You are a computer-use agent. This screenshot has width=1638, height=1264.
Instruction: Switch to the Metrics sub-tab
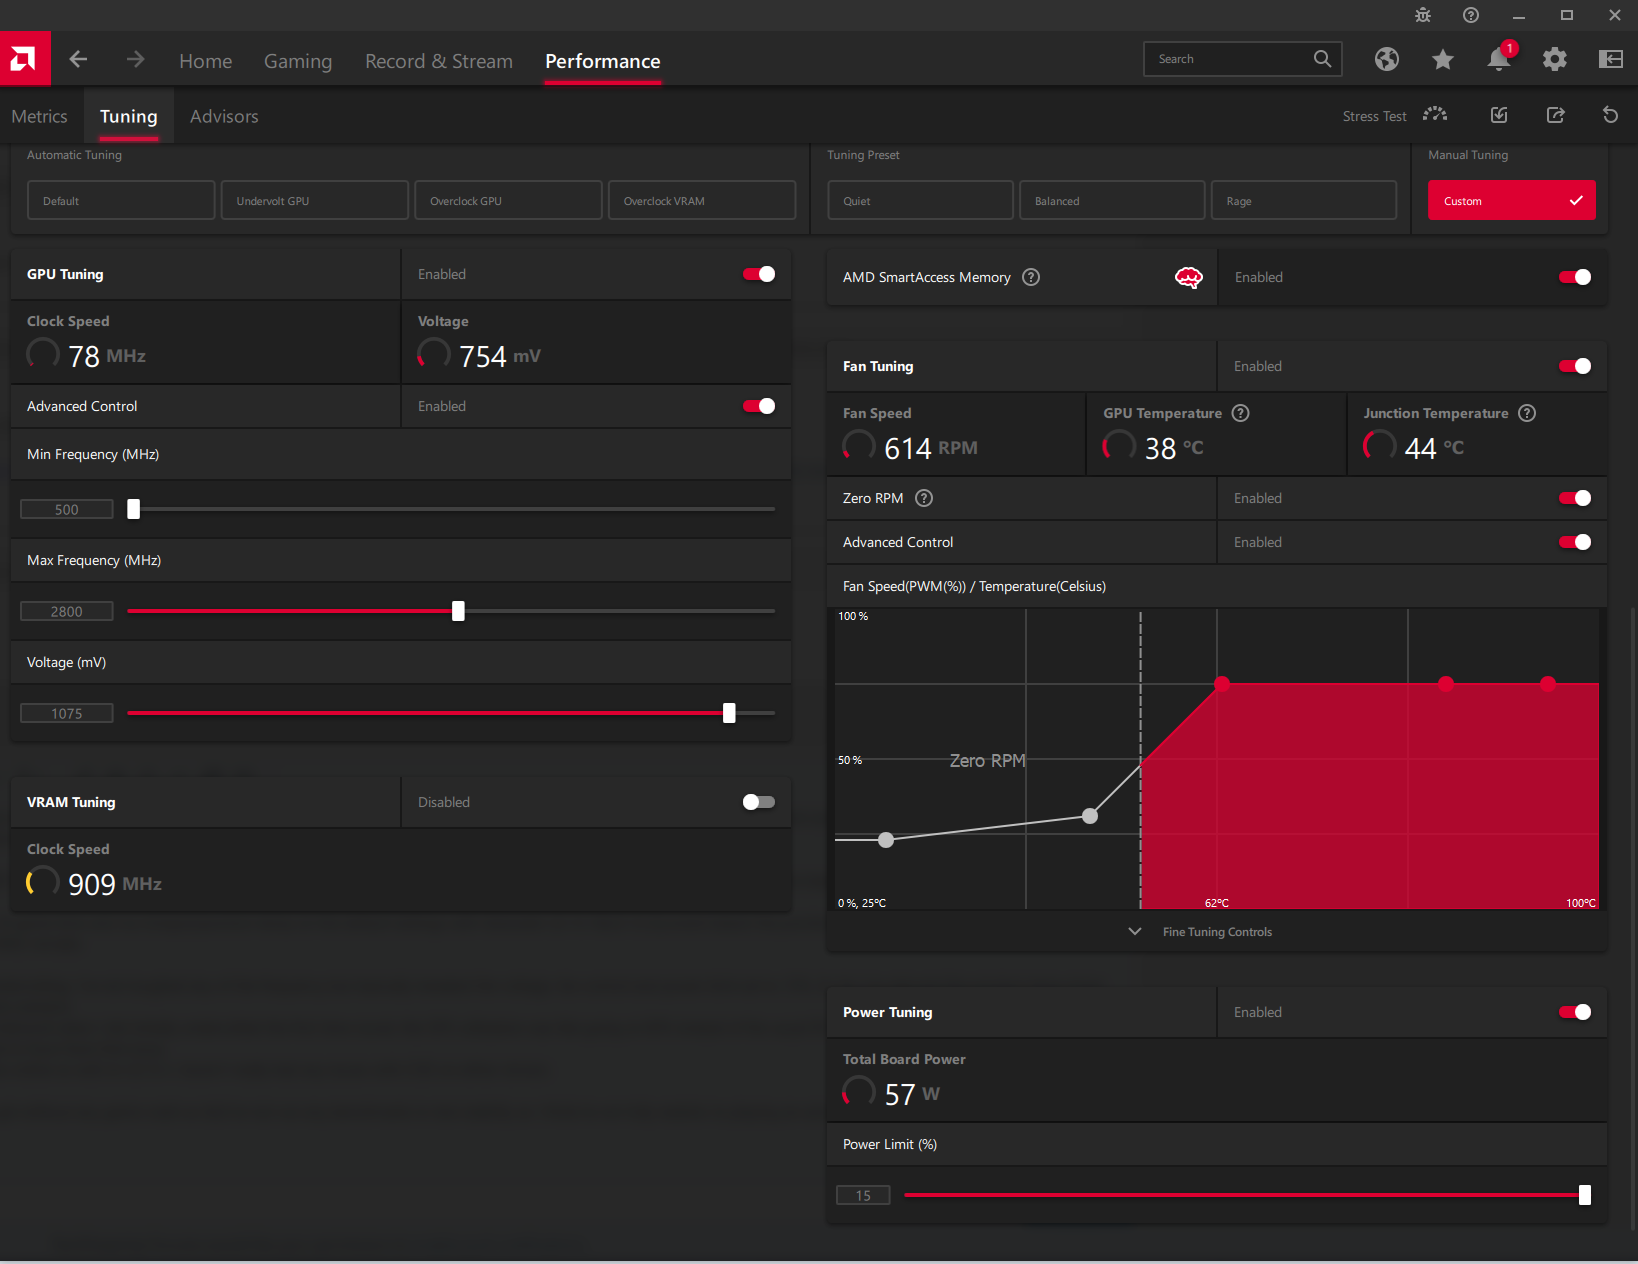pyautogui.click(x=39, y=116)
